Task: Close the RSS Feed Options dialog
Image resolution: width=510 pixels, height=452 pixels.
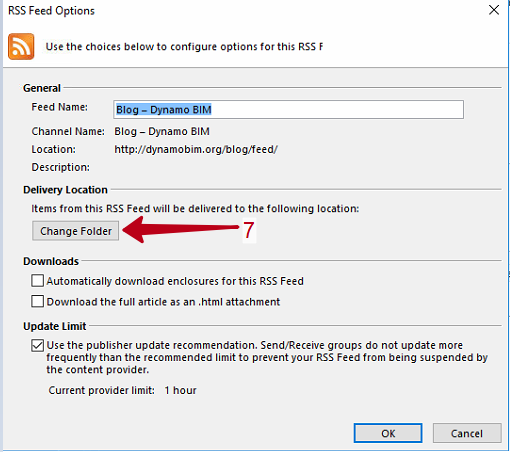Action: [x=494, y=10]
